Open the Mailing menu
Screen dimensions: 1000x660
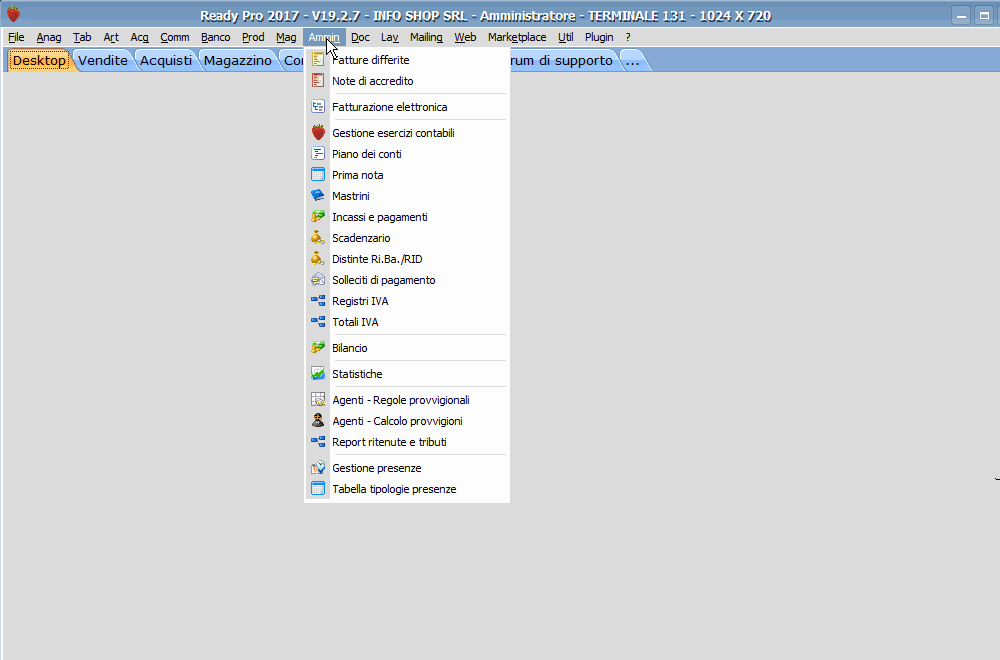click(426, 37)
